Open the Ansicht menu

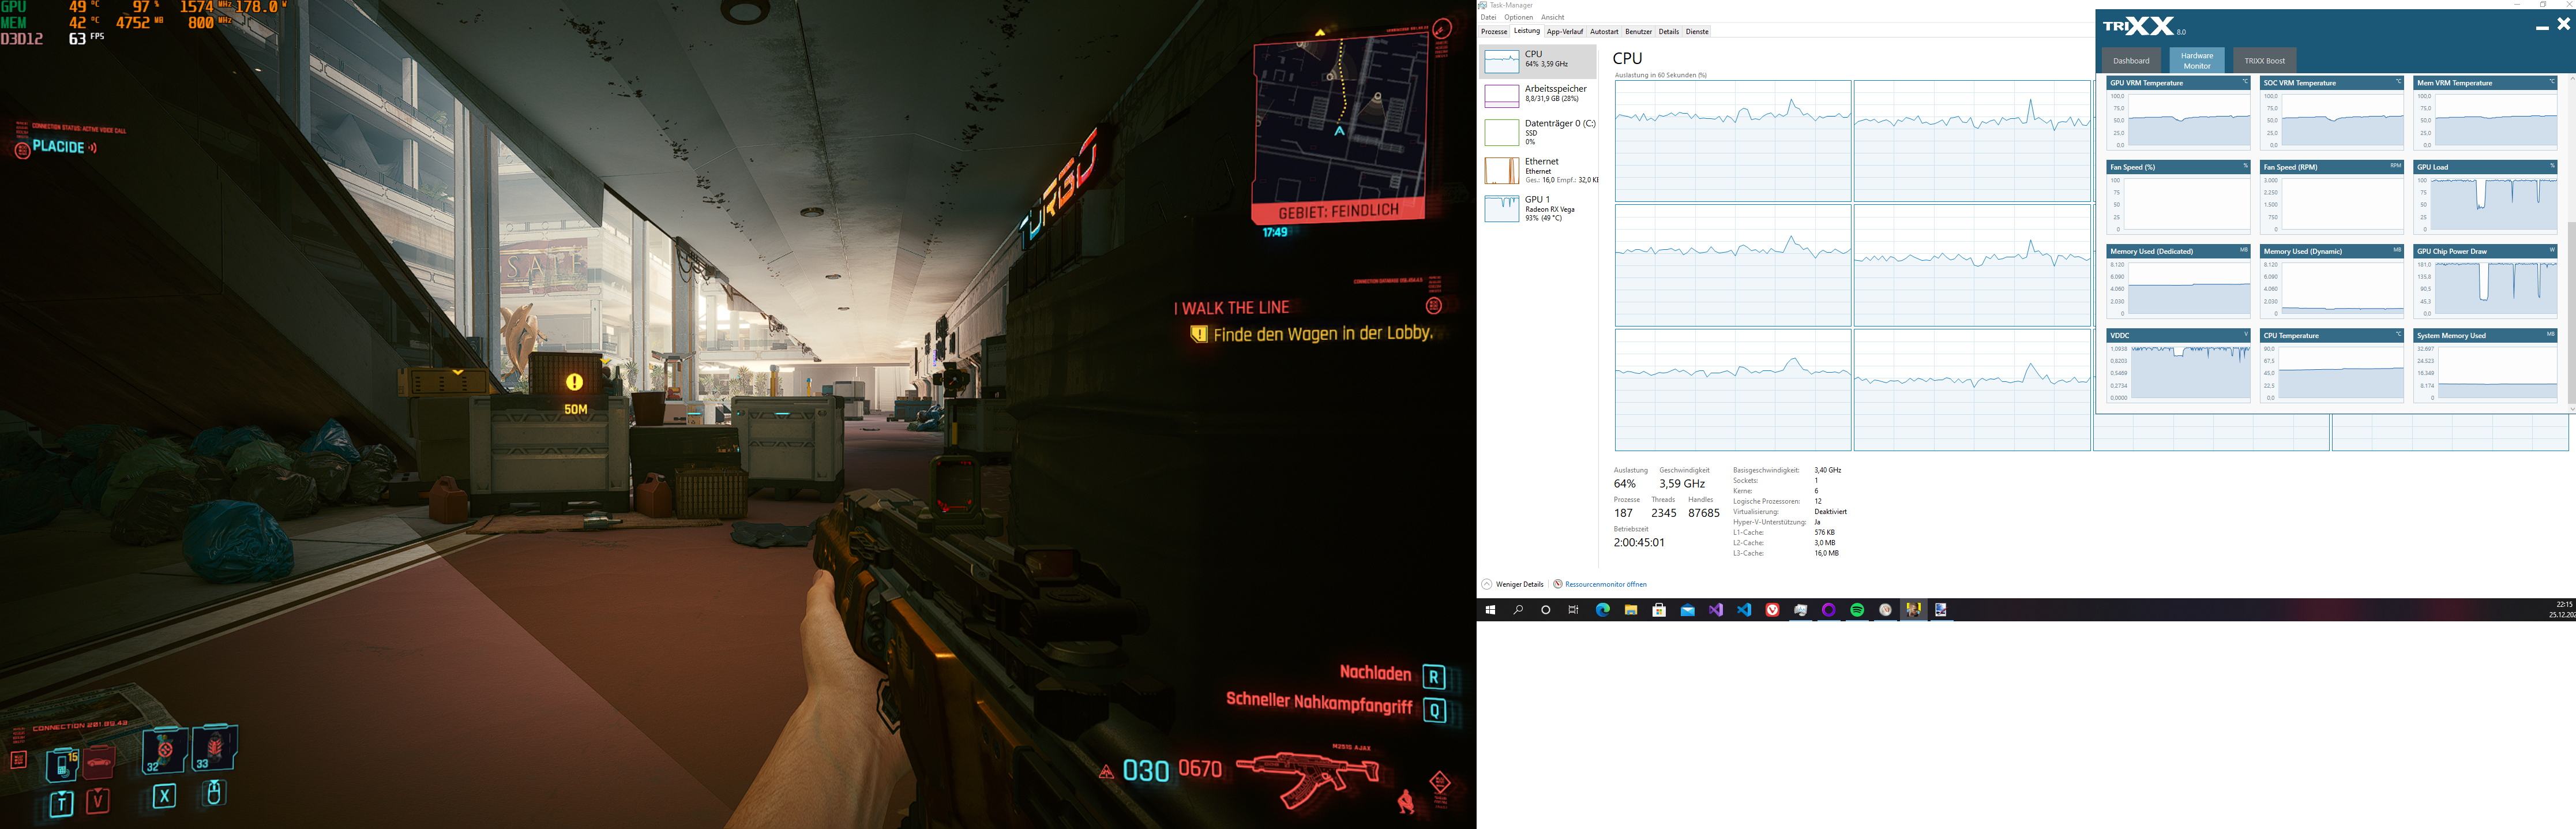point(1552,17)
